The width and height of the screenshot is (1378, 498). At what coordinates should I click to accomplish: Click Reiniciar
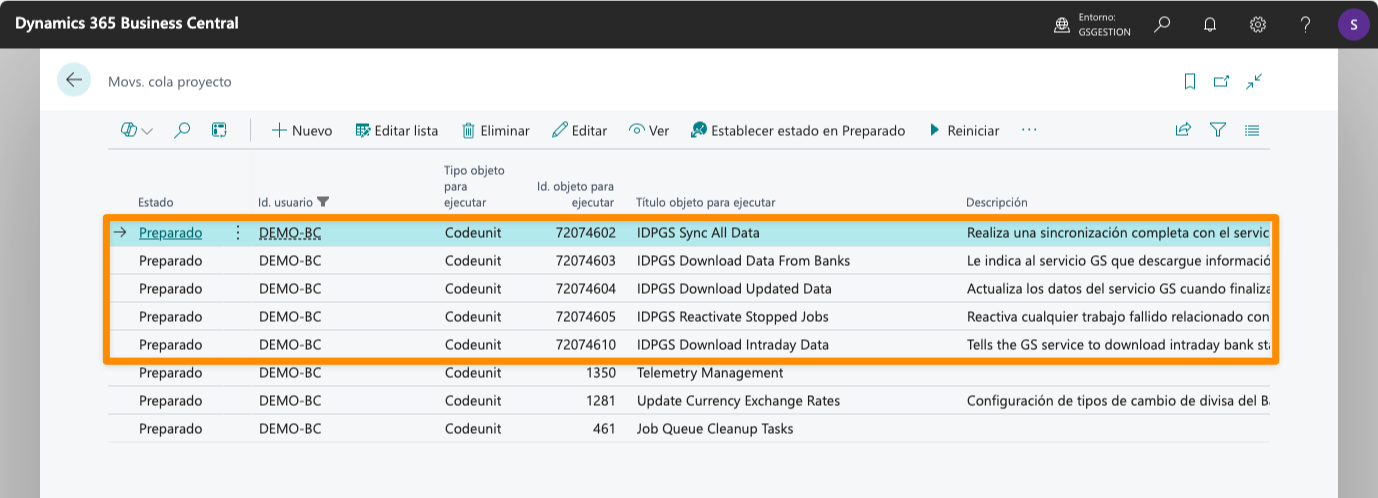[x=964, y=130]
